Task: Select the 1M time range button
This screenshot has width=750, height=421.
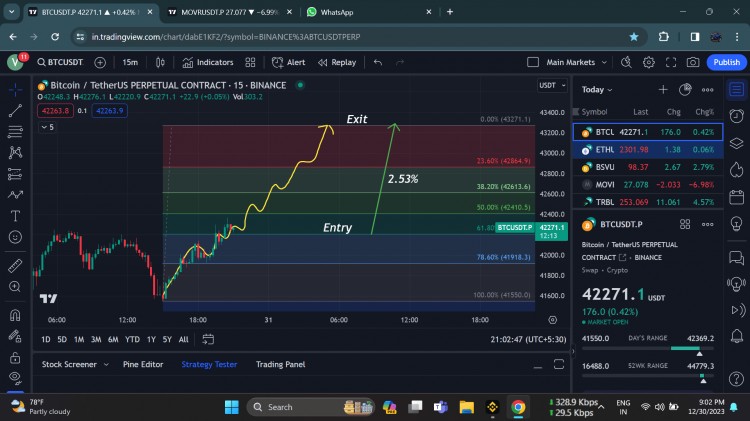Action: pyautogui.click(x=79, y=339)
